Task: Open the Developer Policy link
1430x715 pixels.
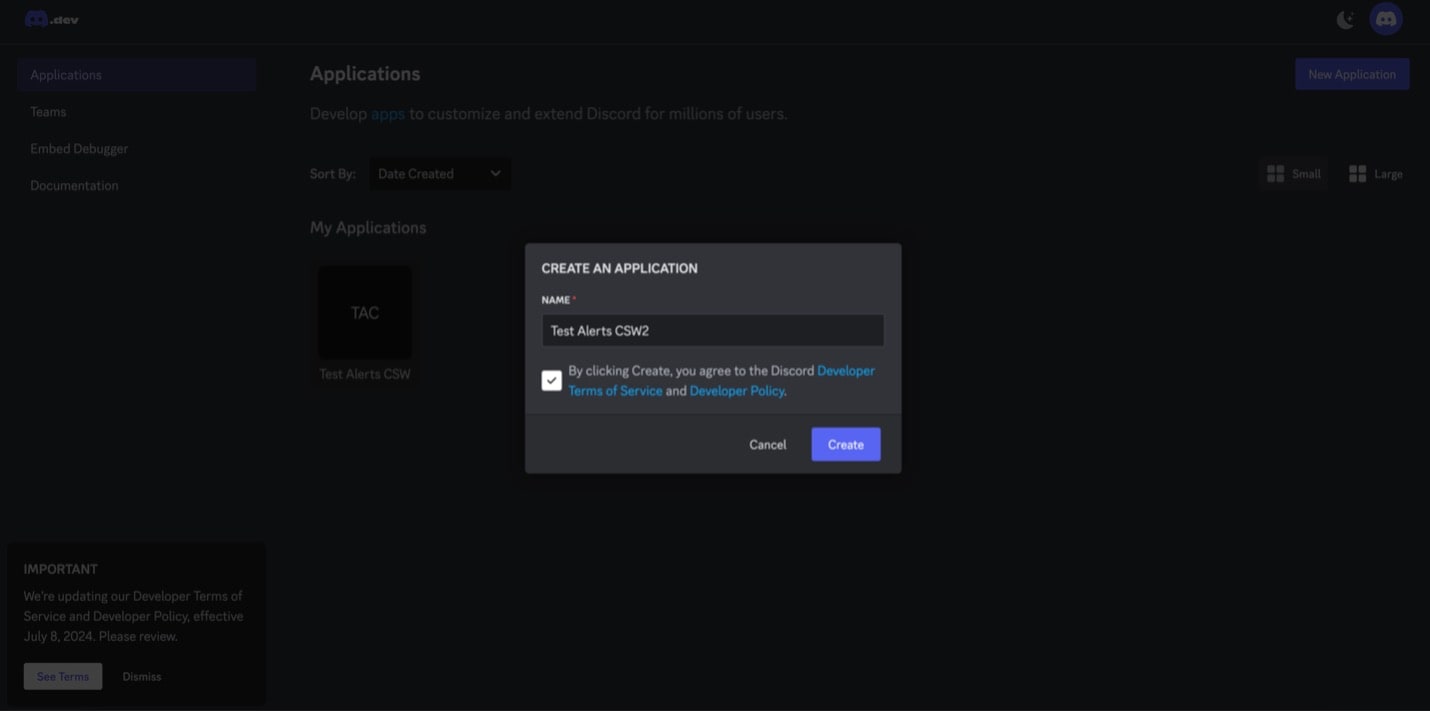Action: point(737,391)
